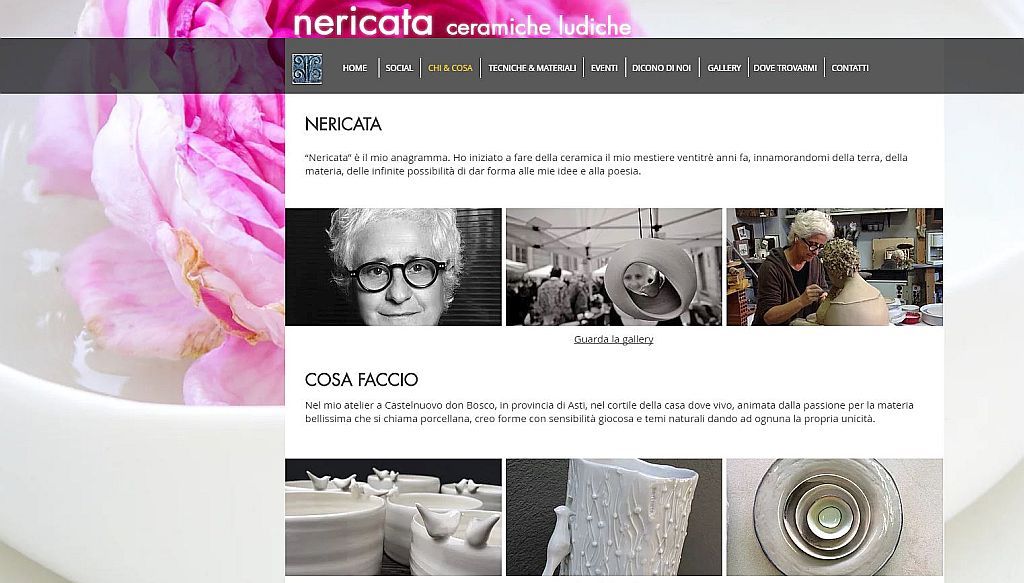Open the HOME menu item

click(355, 68)
